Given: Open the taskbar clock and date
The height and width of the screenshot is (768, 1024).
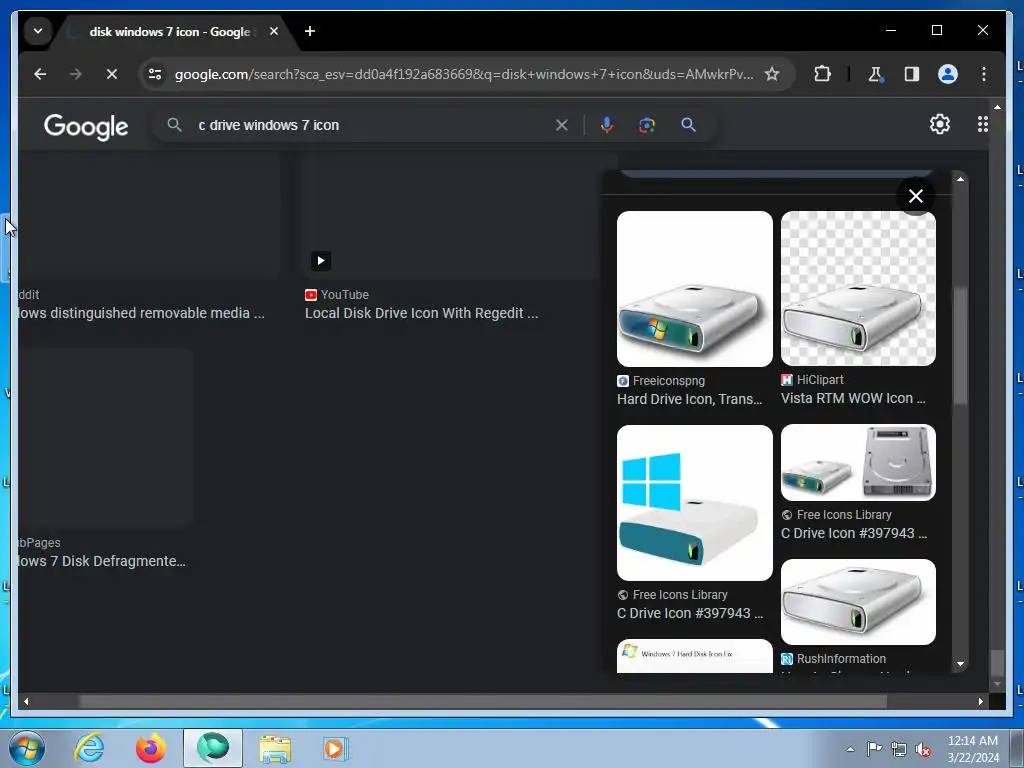Looking at the screenshot, I should [973, 749].
